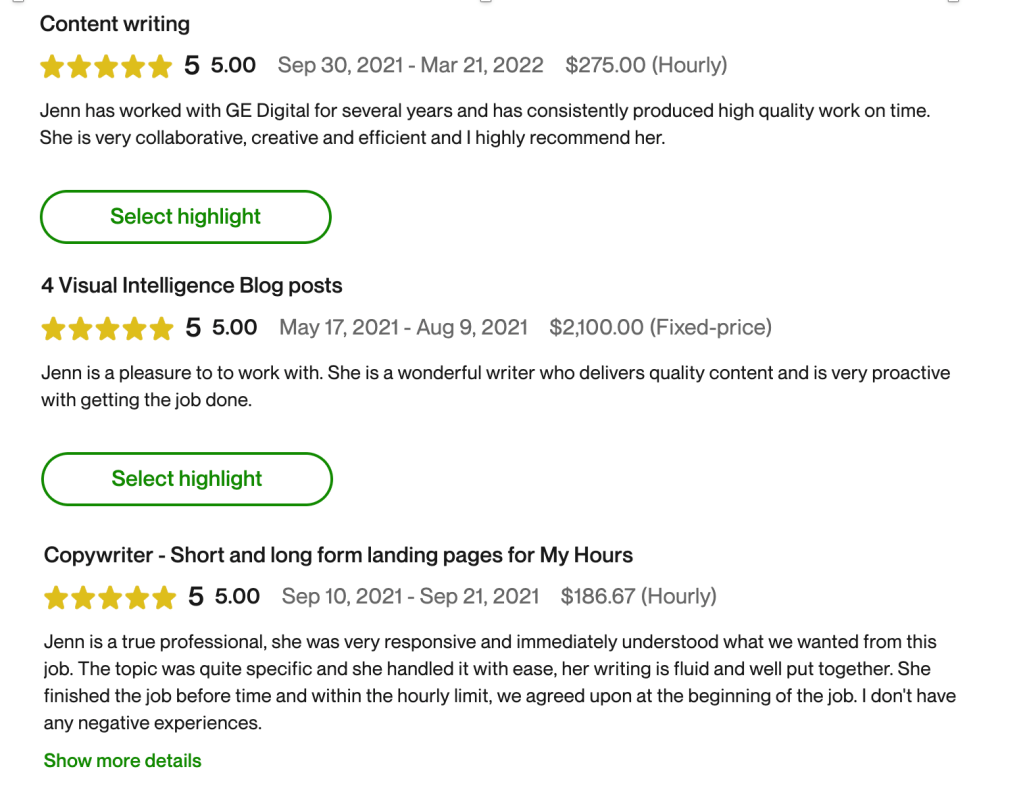This screenshot has height=788, width=1023.
Task: Click the first star of the Content writing rating
Action: coord(52,67)
